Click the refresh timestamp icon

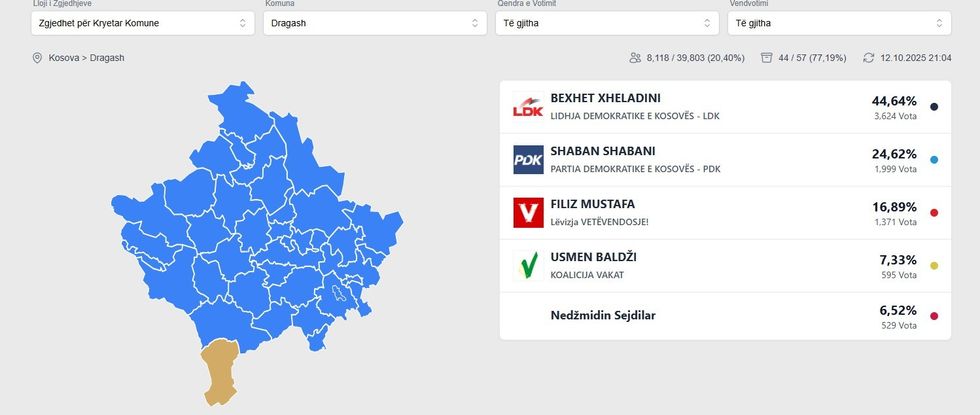[x=869, y=58]
